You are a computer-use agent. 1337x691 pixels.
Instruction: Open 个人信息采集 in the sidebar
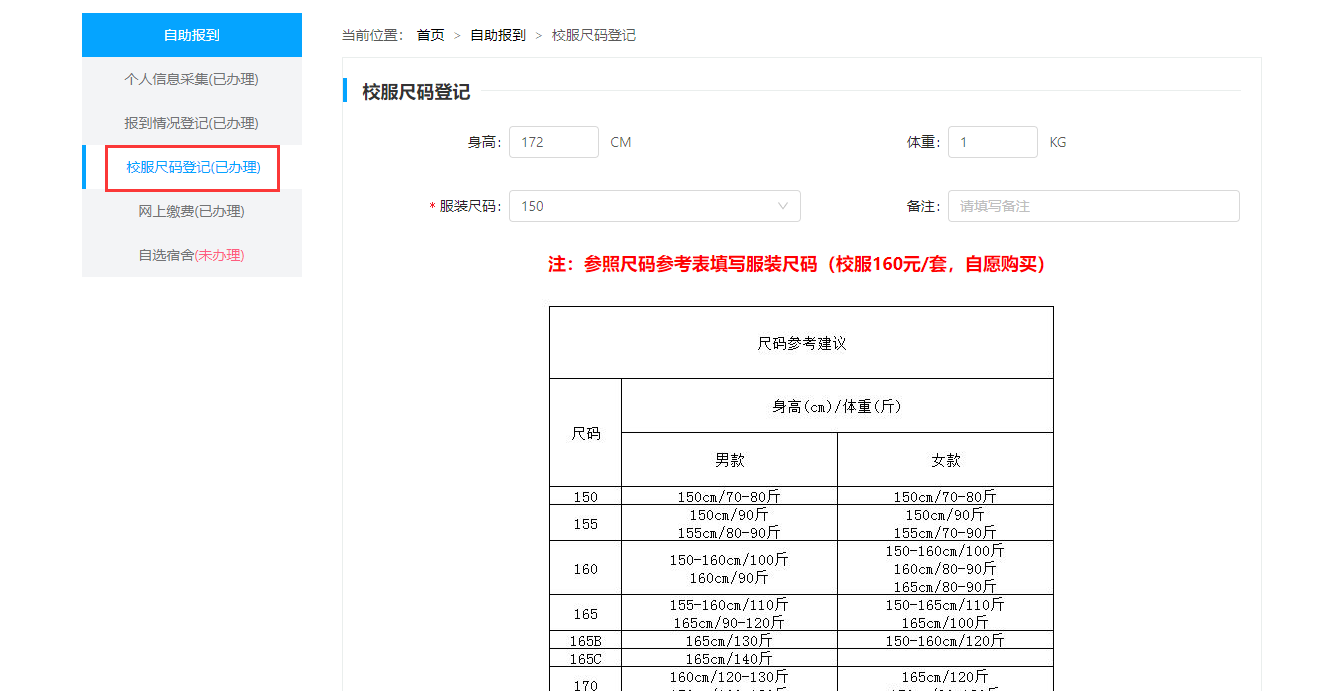[x=191, y=79]
